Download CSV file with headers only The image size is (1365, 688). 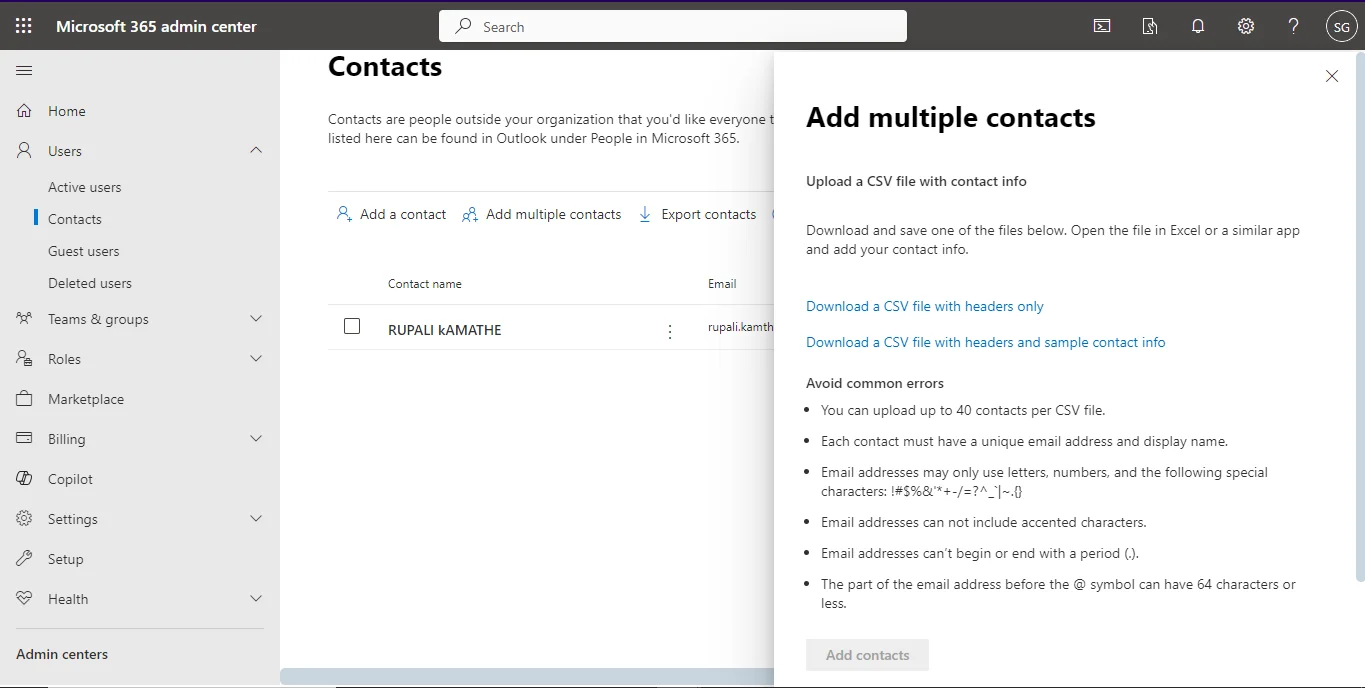pos(925,306)
